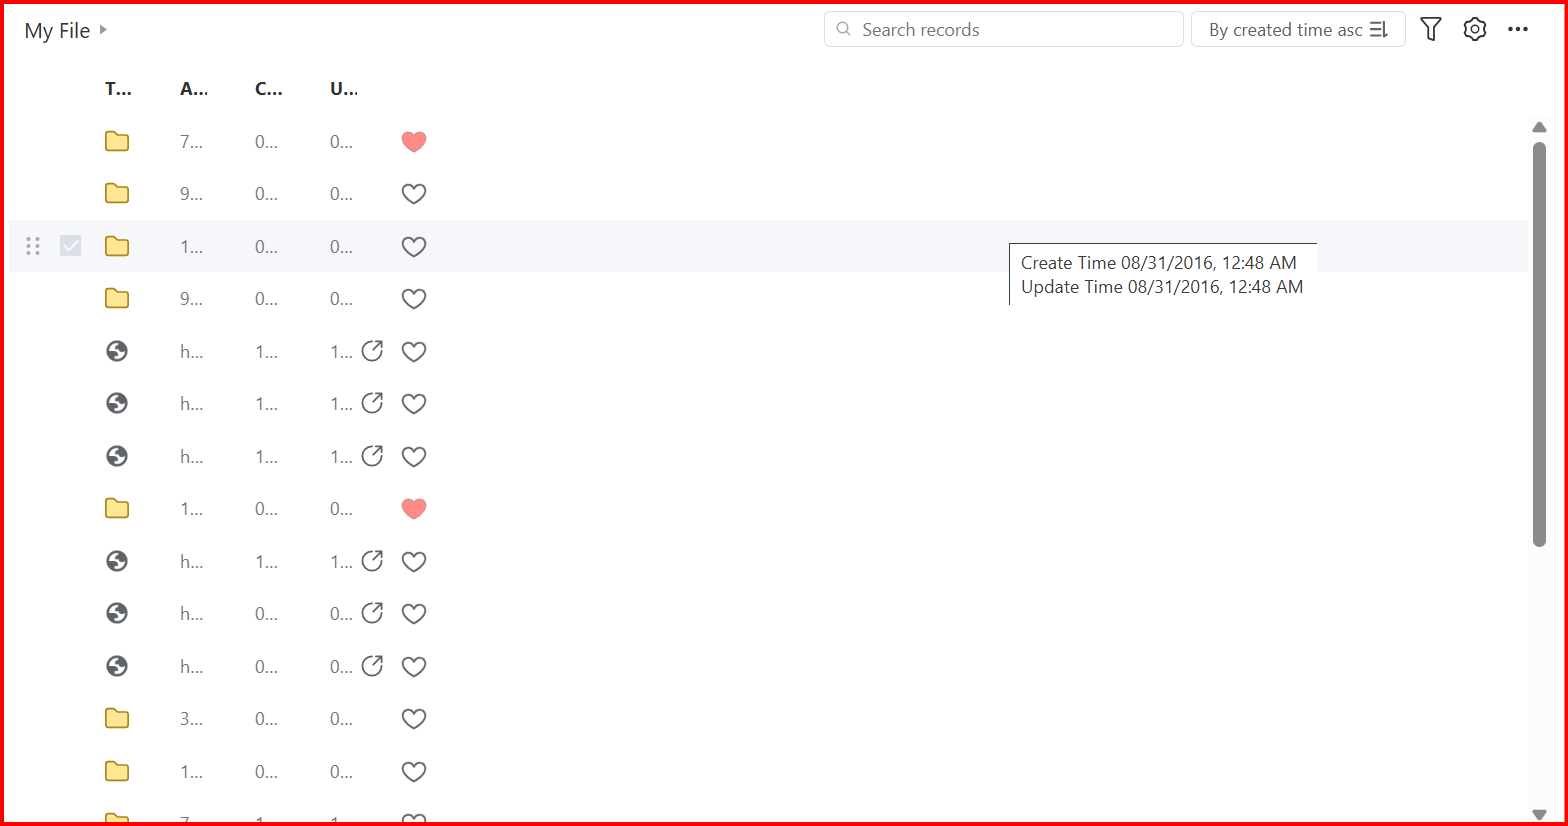Expand the My File breadcrumb arrow
The image size is (1568, 826).
tap(103, 30)
